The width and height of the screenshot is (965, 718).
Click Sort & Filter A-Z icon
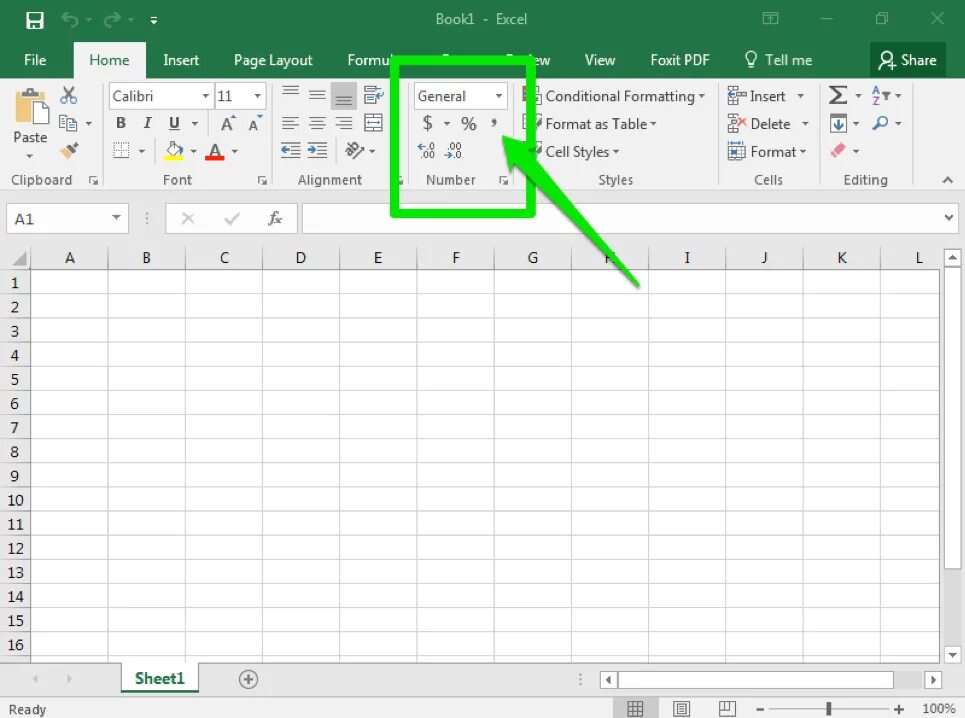click(x=881, y=95)
